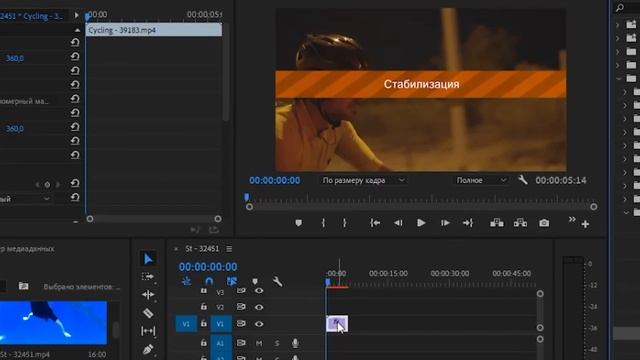Image resolution: width=640 pixels, height=360 pixels.
Task: Reset parameter next to second 360,0 value
Action: click(75, 127)
